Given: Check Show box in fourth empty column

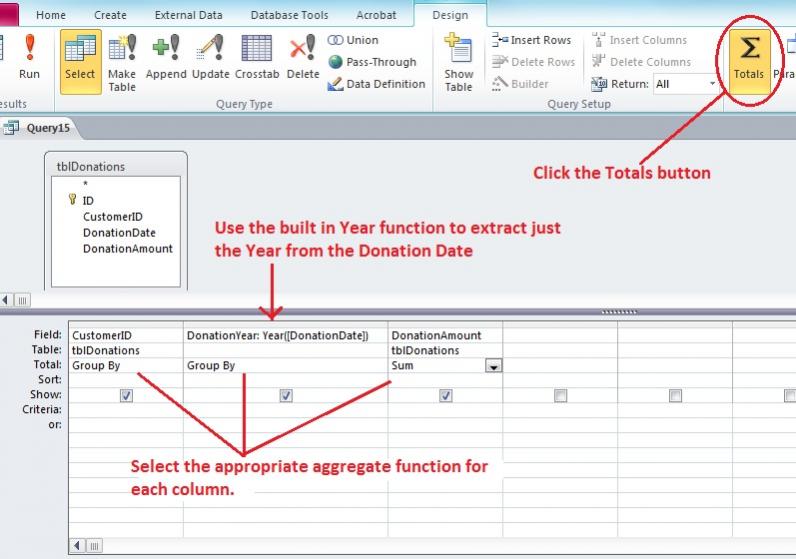Looking at the screenshot, I should pos(560,395).
